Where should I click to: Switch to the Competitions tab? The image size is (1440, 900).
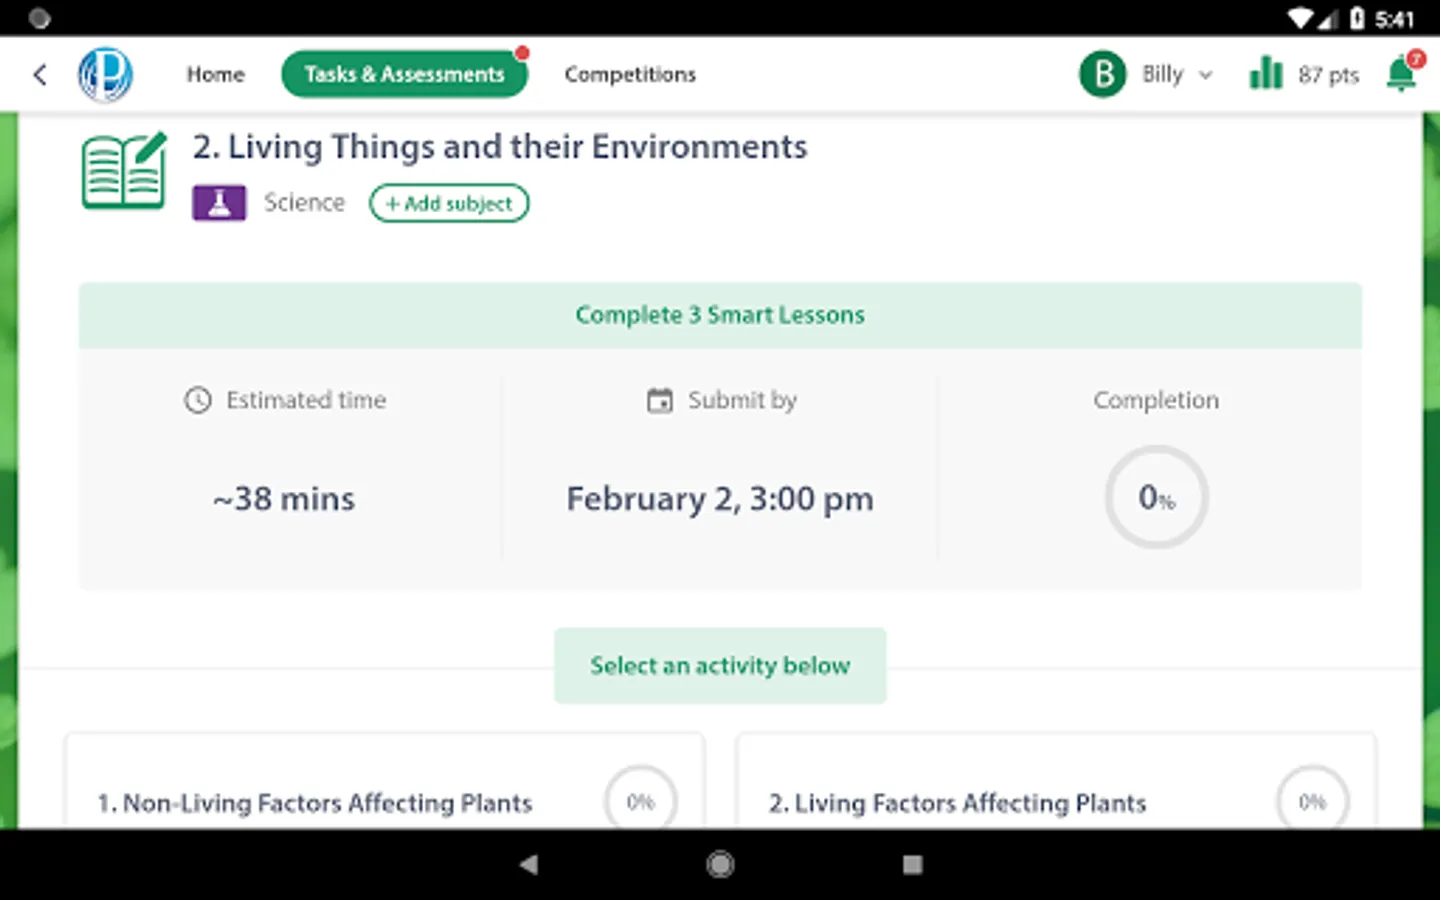coord(630,74)
